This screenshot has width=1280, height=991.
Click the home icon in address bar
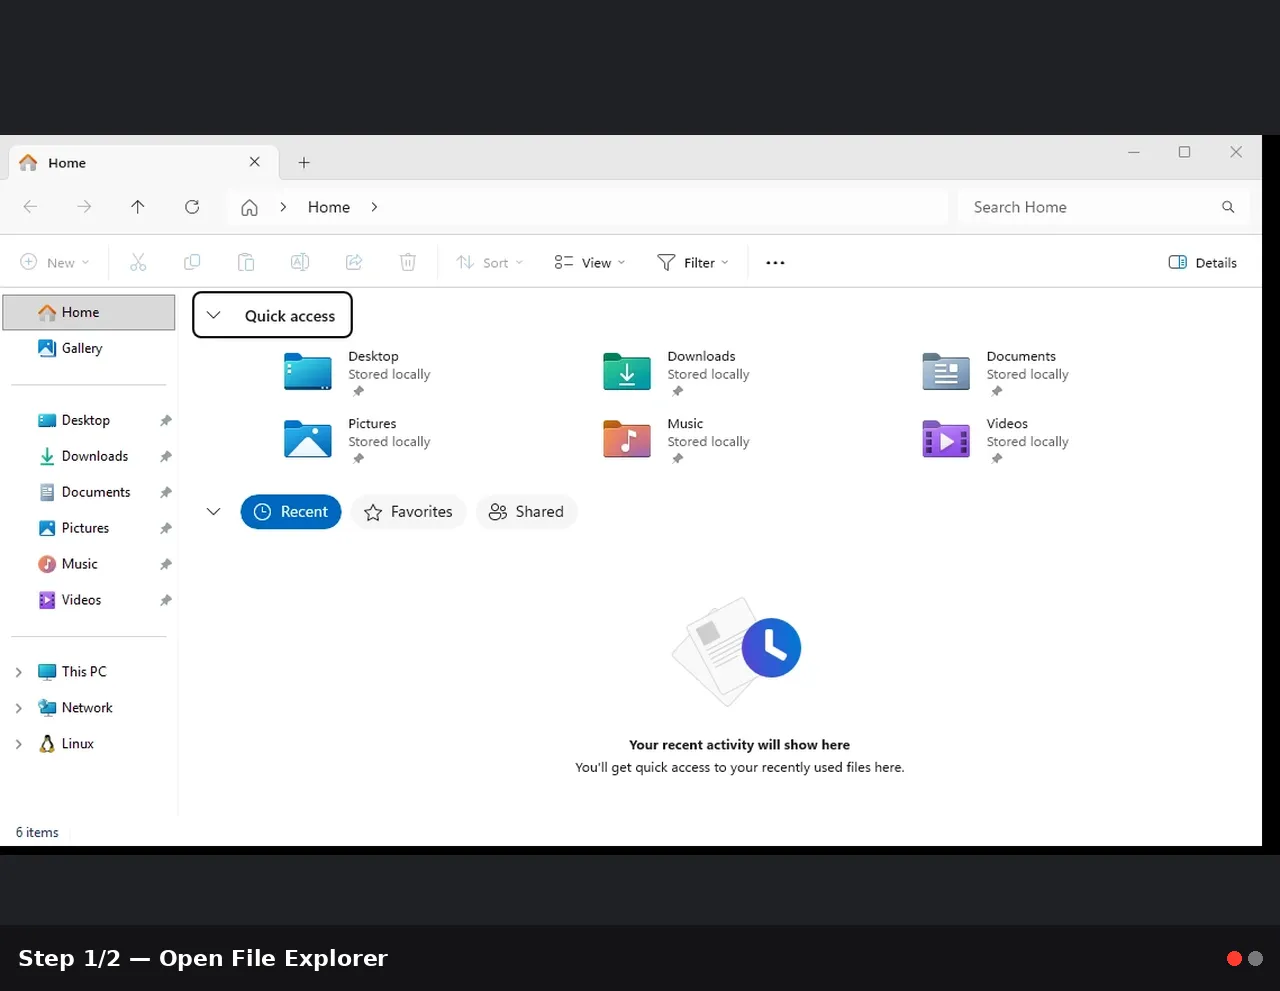[249, 207]
